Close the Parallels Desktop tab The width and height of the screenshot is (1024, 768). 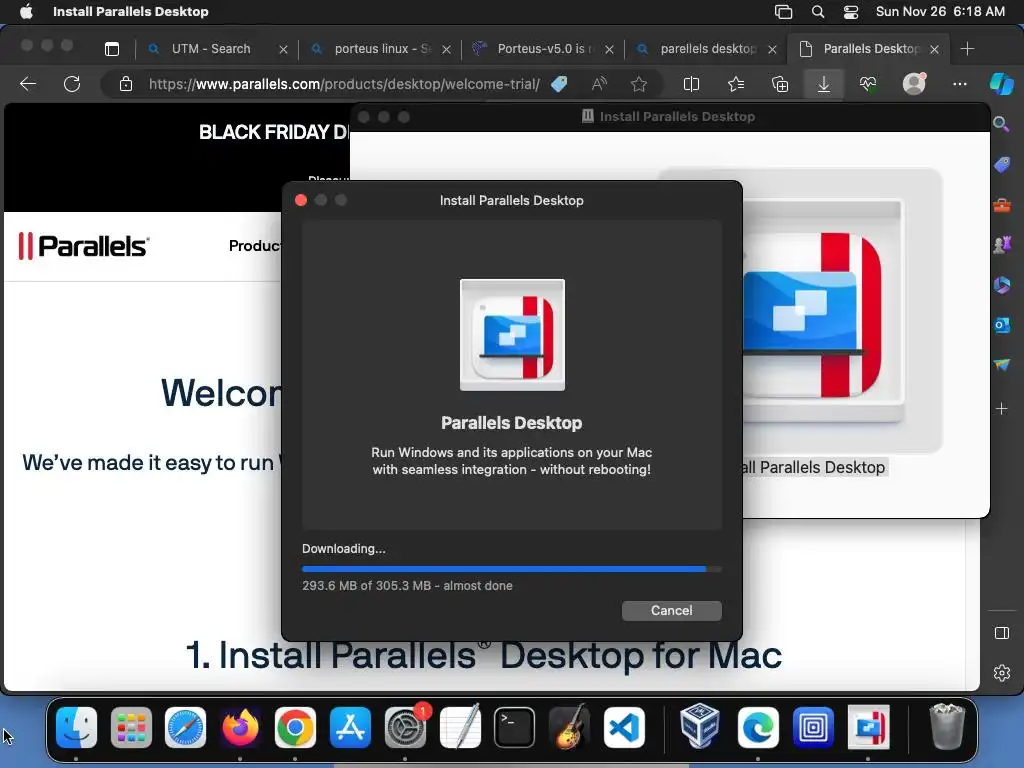[935, 49]
